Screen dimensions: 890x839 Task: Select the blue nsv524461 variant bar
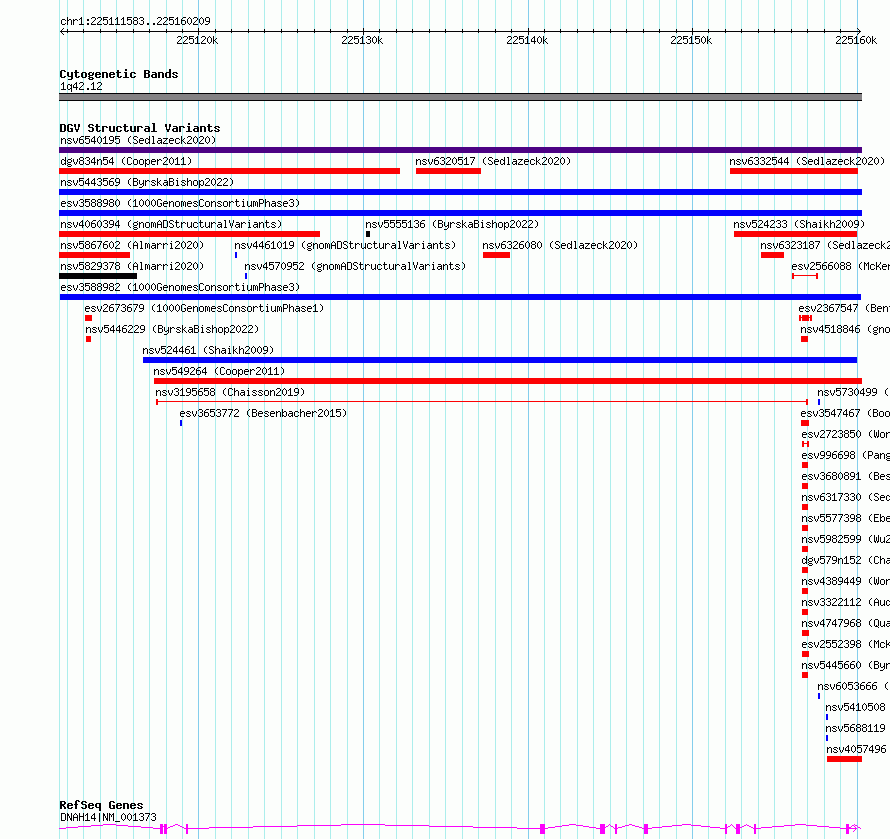499,360
